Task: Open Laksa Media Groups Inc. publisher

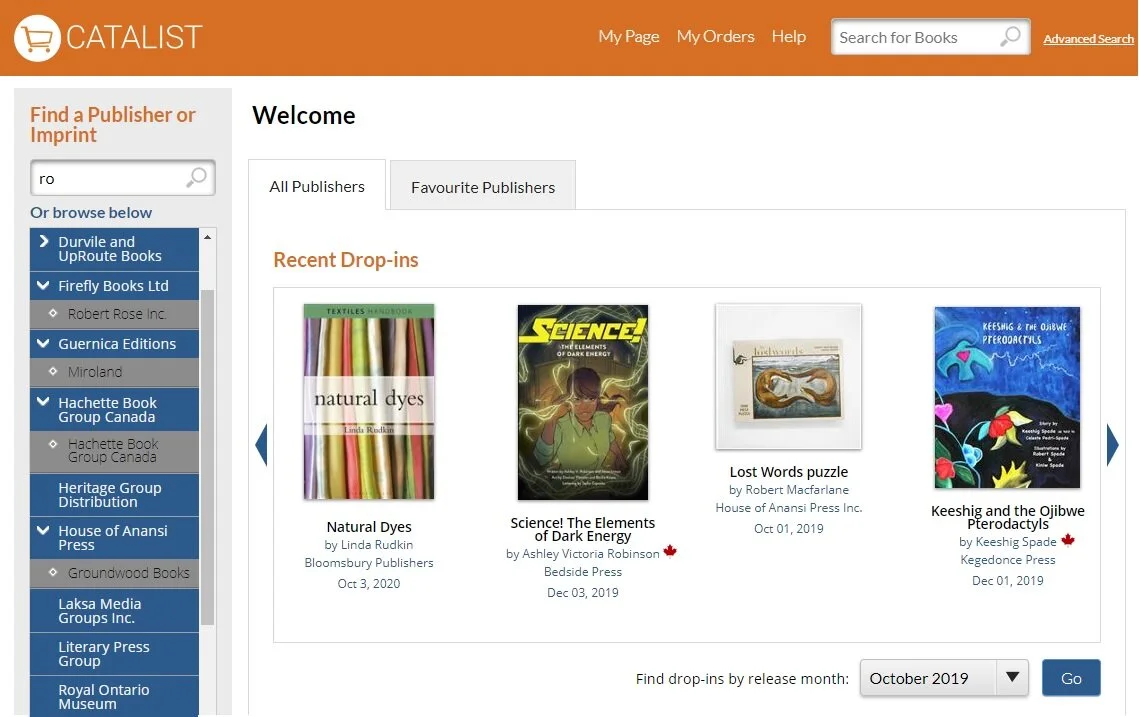Action: [114, 610]
